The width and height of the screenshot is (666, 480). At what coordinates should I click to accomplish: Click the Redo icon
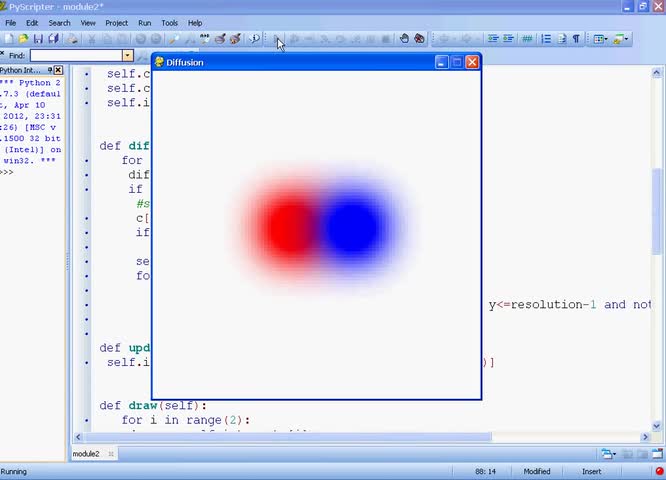pos(156,39)
